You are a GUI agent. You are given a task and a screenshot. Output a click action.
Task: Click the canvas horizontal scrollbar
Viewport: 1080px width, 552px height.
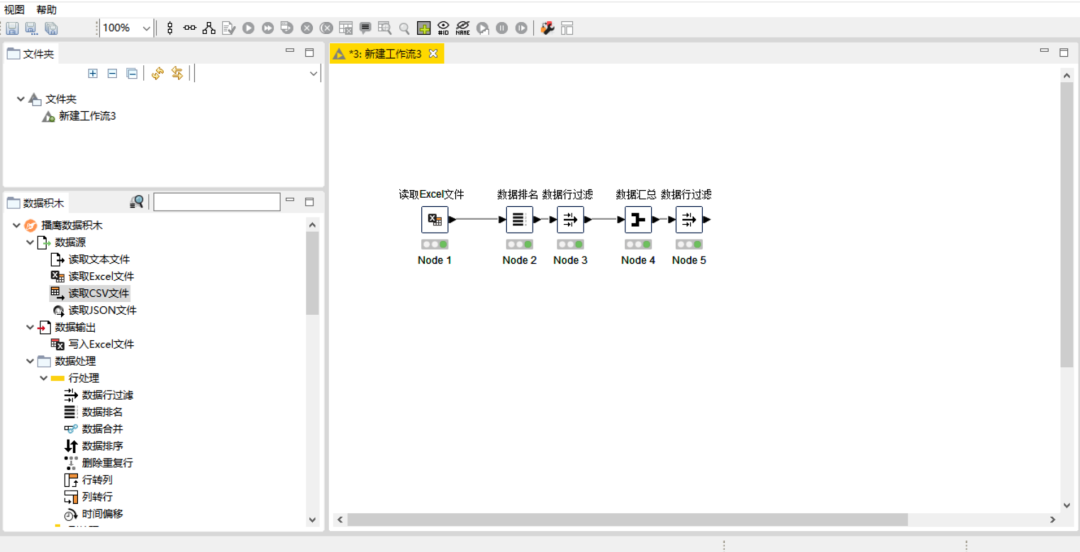(x=627, y=520)
